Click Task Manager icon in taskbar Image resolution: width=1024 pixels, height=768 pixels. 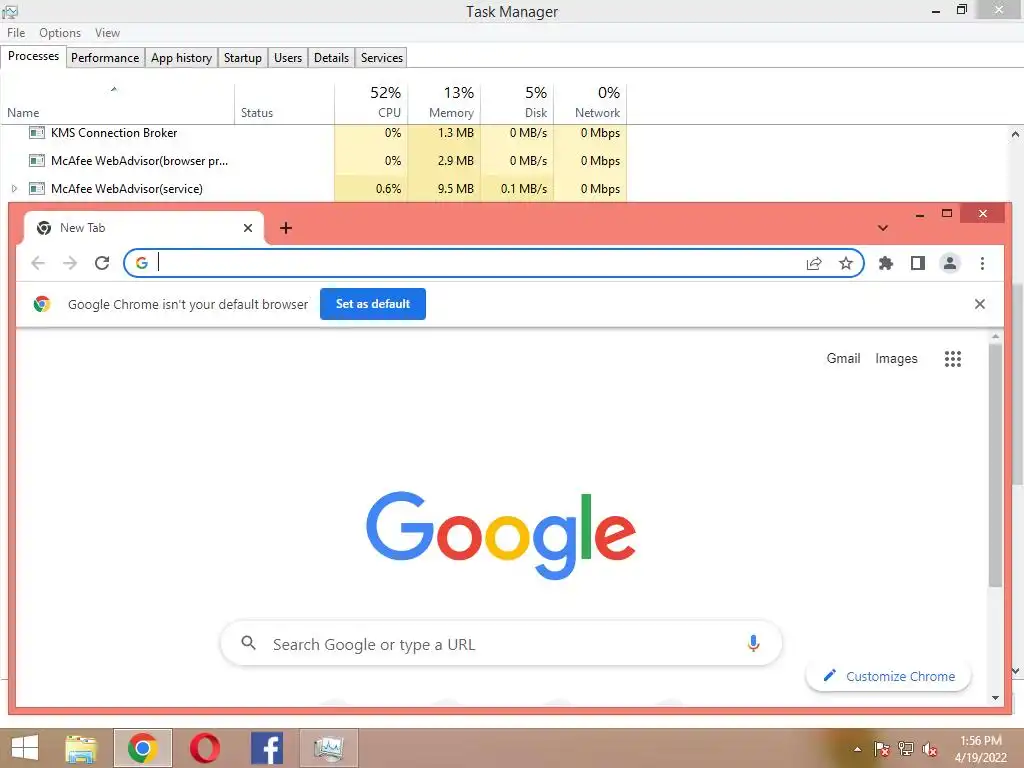coord(328,748)
